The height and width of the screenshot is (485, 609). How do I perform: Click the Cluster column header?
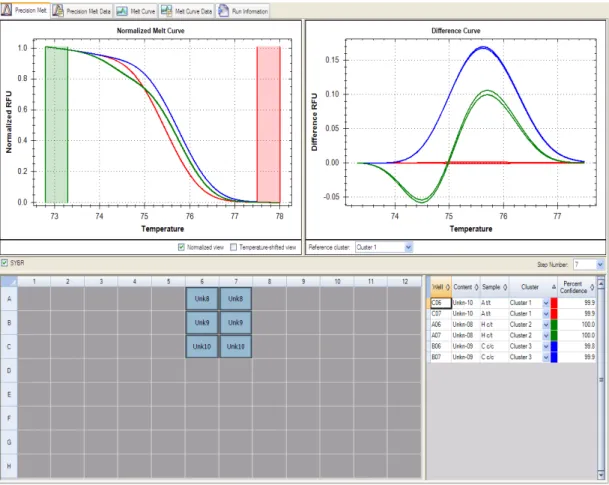[x=533, y=287]
